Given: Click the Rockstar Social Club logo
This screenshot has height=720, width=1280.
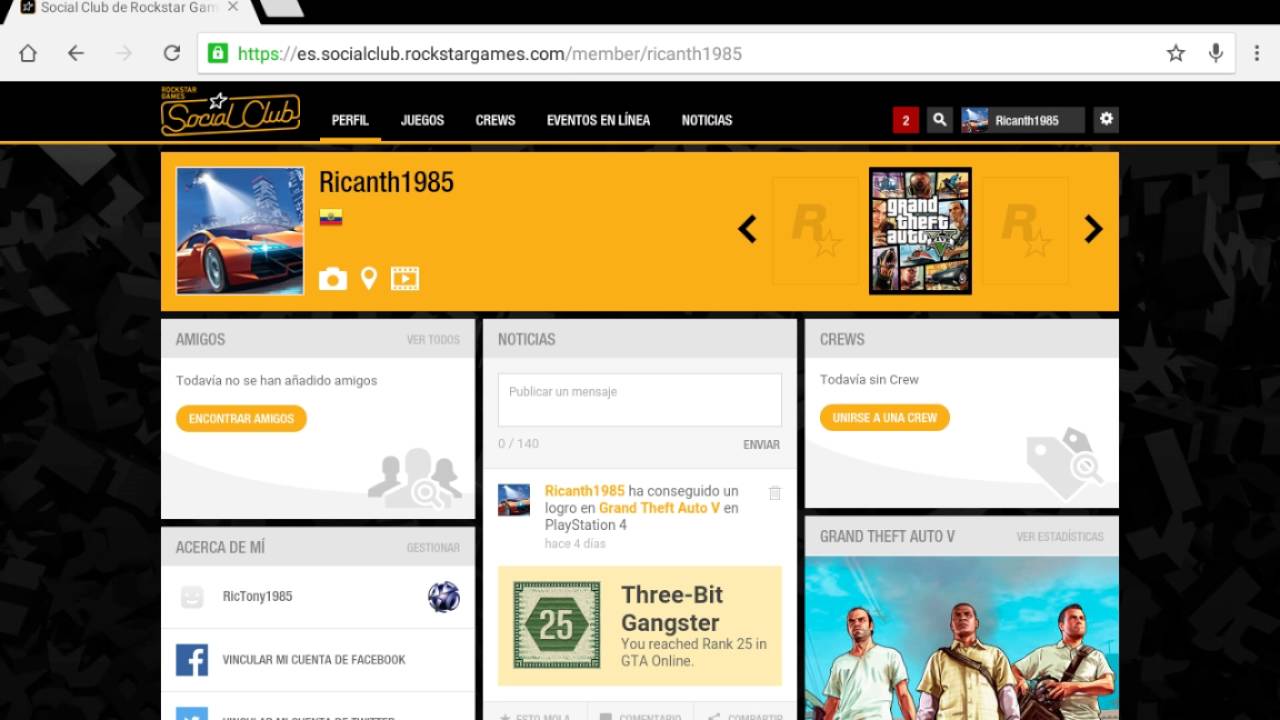Looking at the screenshot, I should 229,112.
